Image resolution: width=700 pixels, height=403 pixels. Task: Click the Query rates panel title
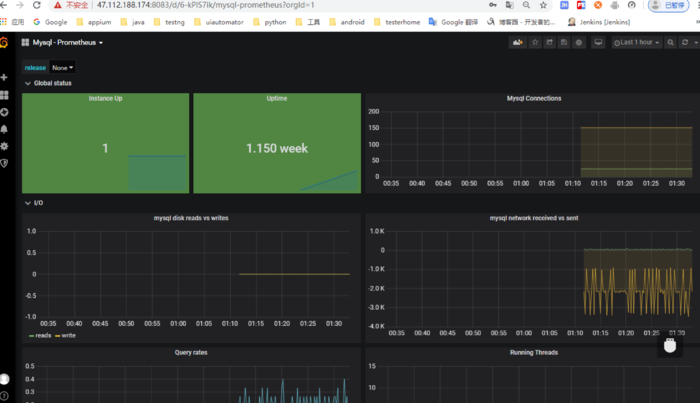[191, 352]
